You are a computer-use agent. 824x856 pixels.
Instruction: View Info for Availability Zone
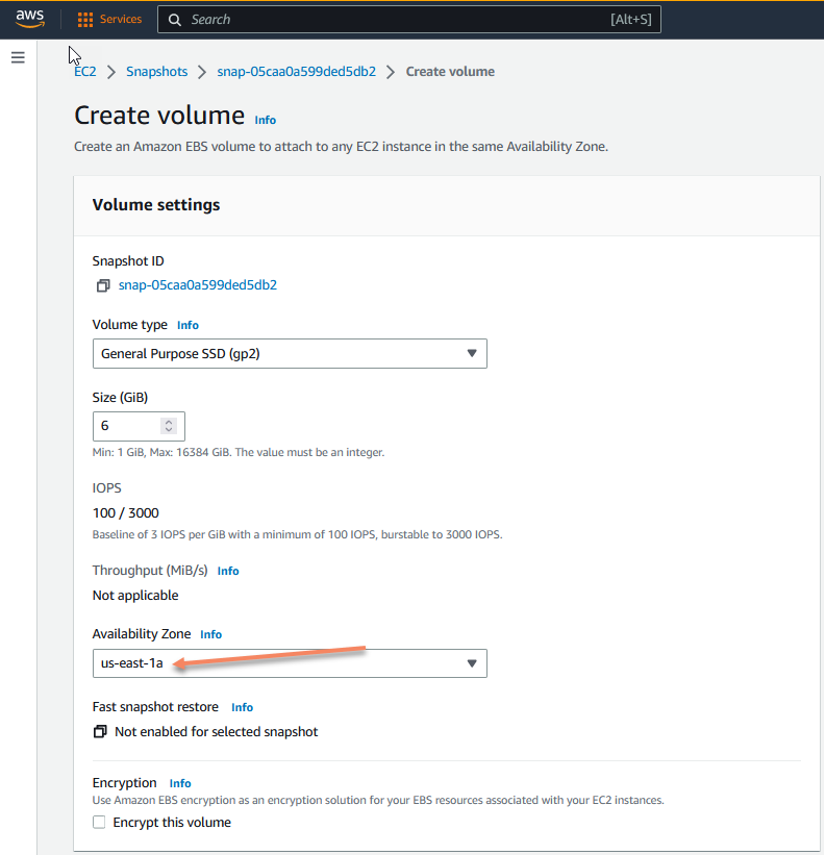click(210, 634)
